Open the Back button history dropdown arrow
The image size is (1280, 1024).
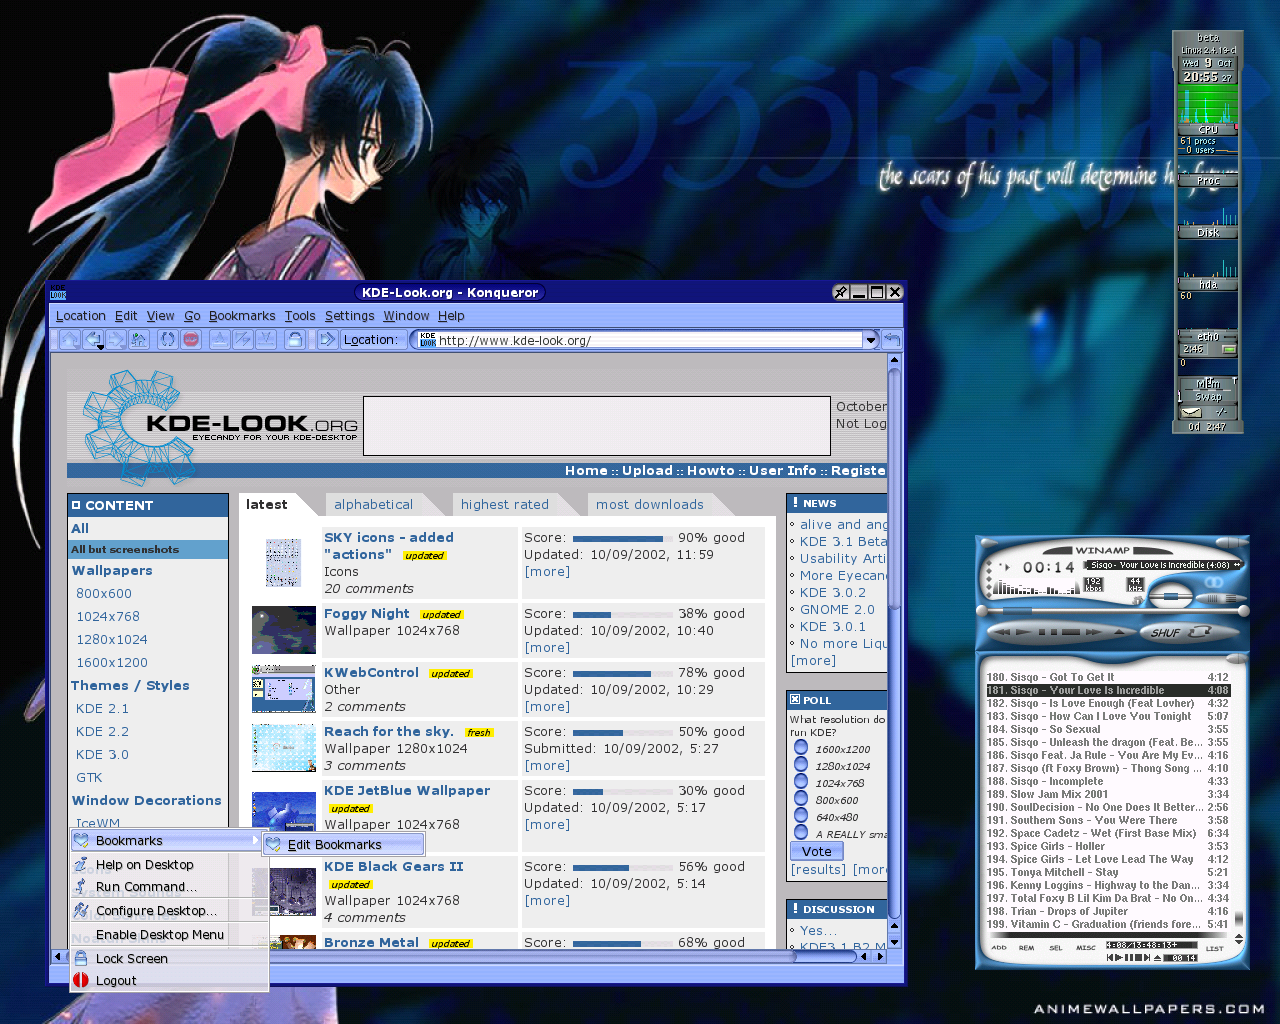coord(100,347)
